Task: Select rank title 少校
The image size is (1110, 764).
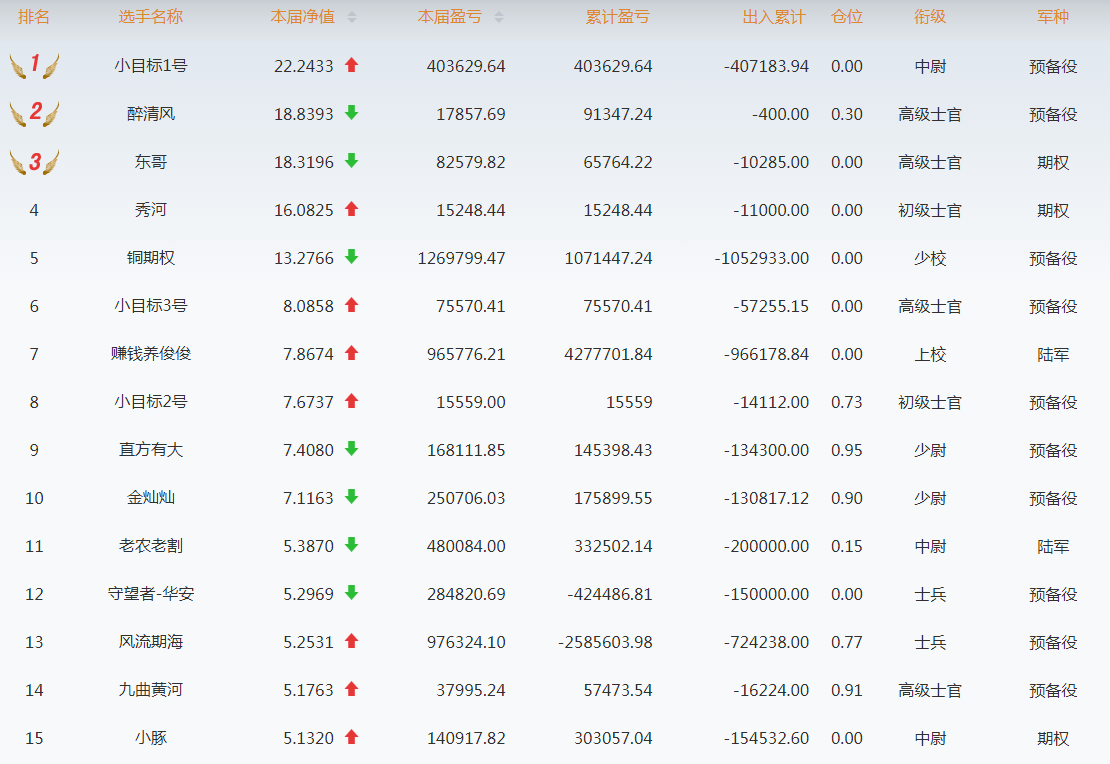Action: [x=930, y=258]
